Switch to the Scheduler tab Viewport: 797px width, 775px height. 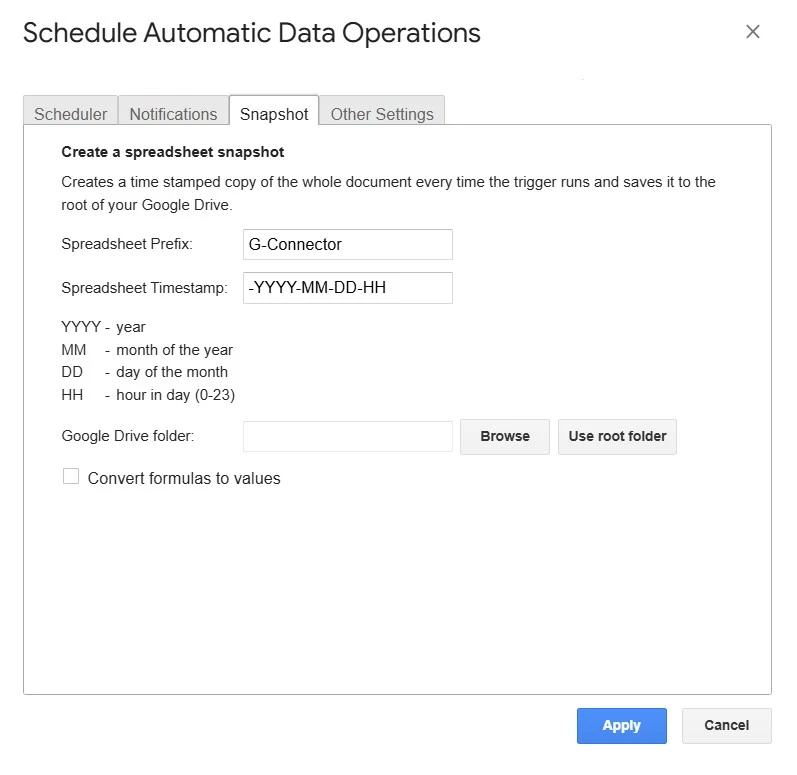tap(70, 114)
